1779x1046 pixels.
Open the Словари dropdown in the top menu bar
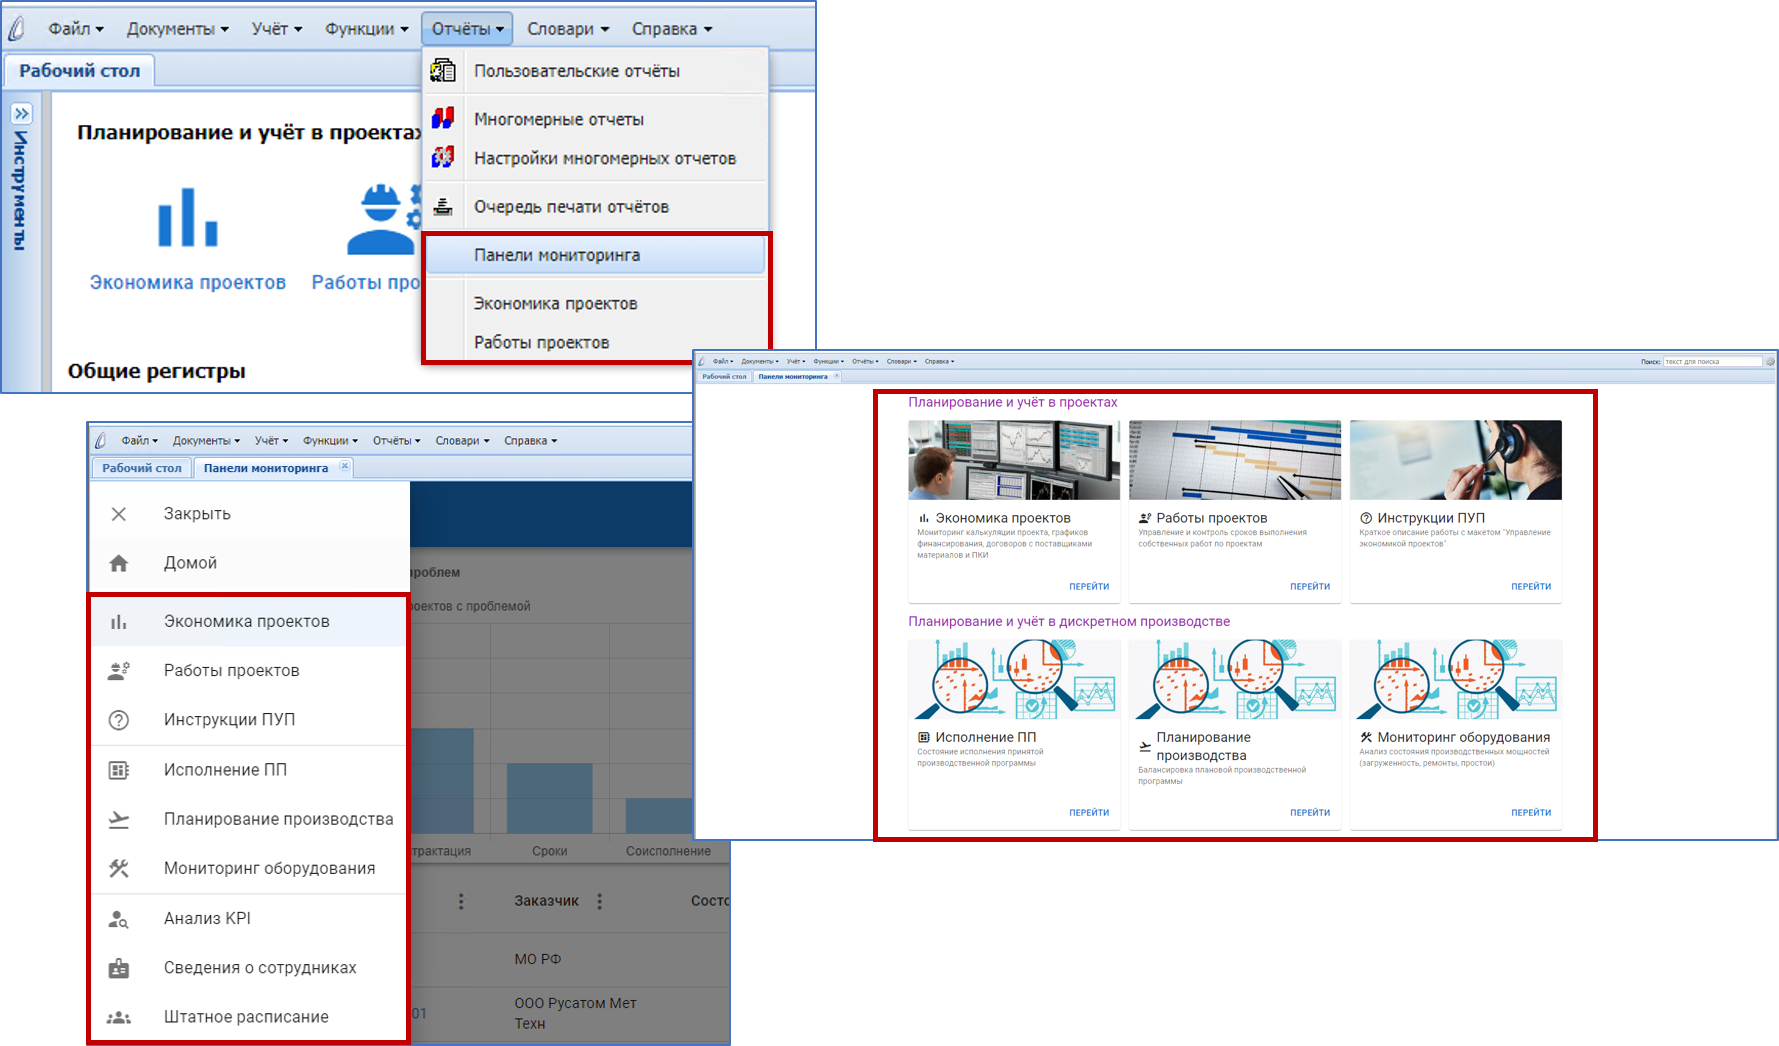point(567,29)
